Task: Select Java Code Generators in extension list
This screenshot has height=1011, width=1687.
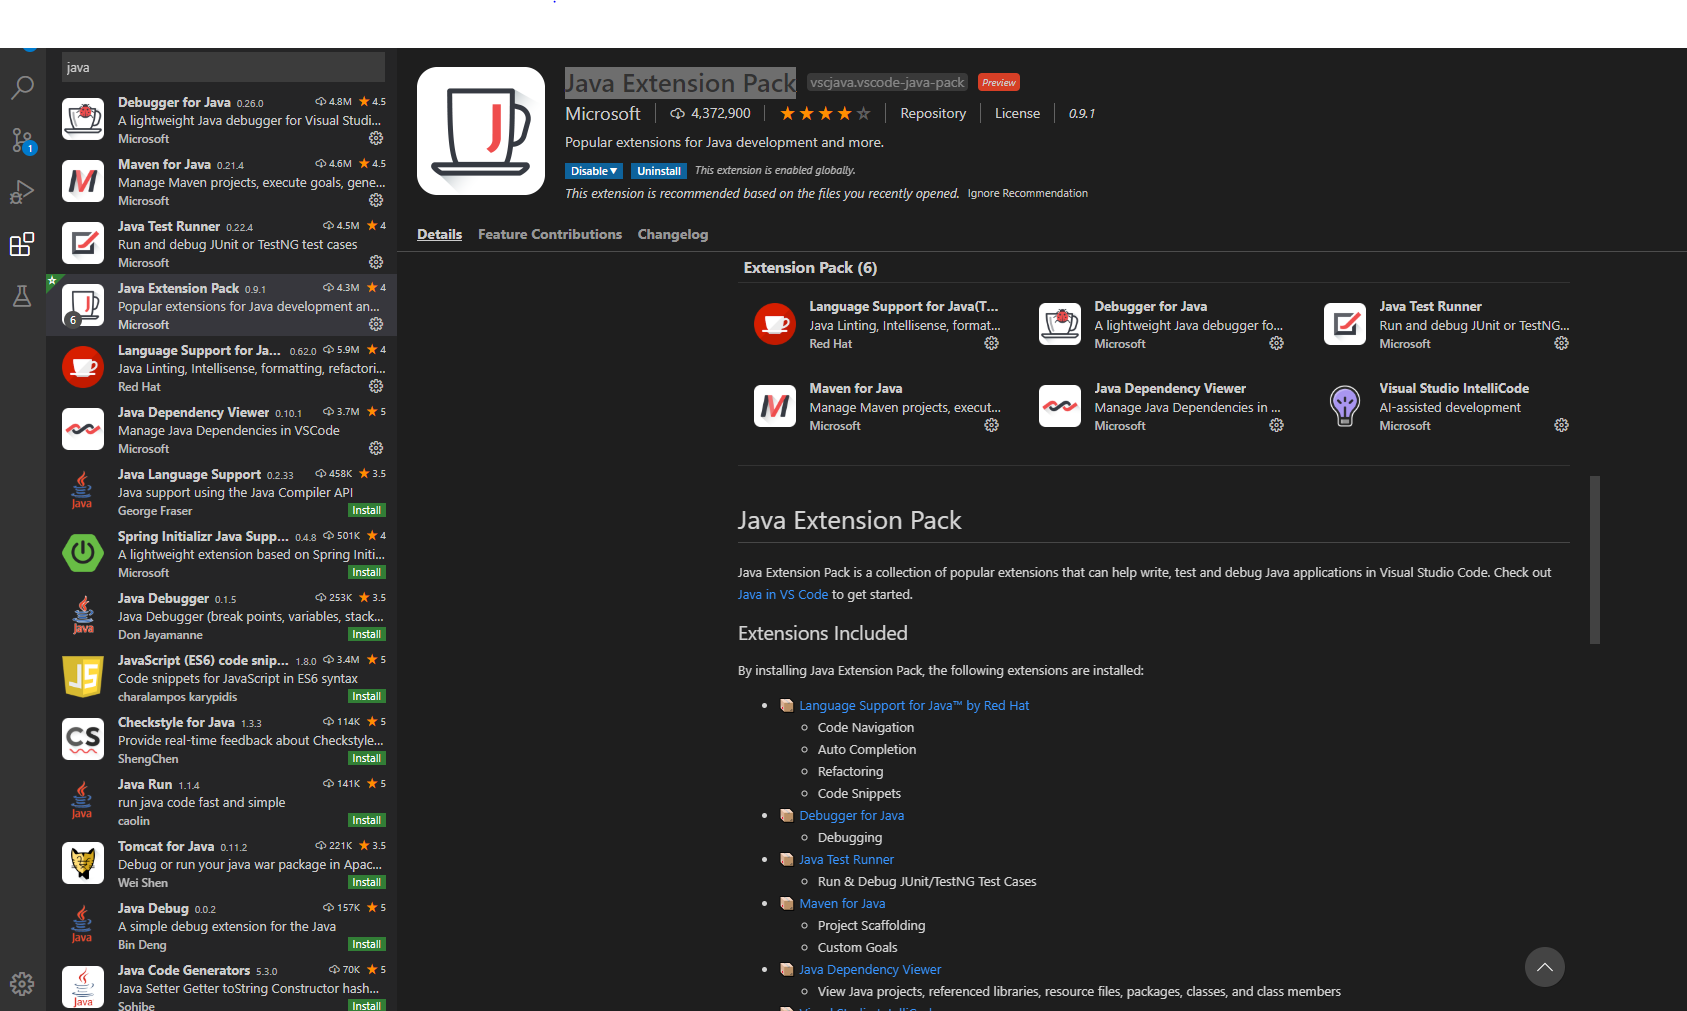Action: (x=222, y=985)
